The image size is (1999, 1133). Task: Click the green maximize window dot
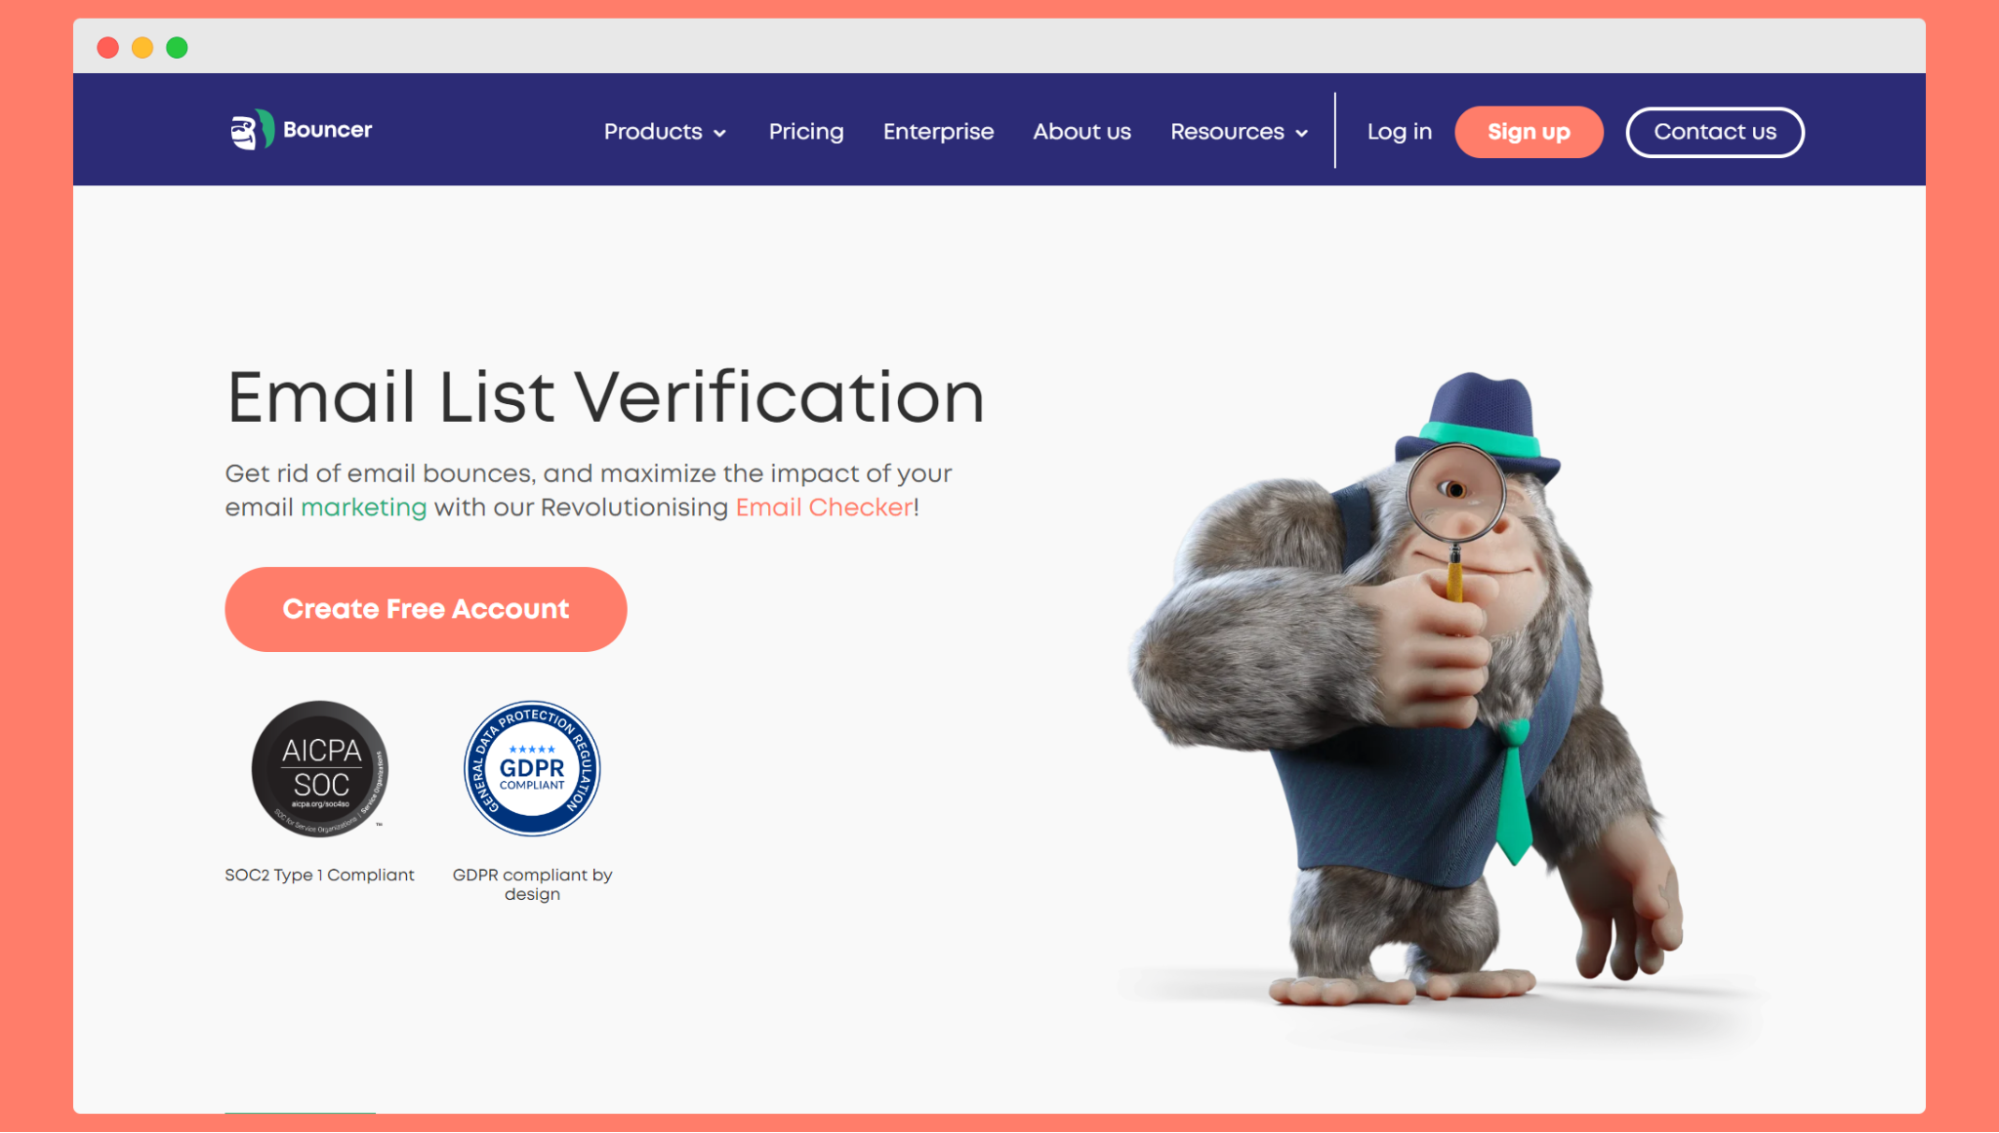pos(177,47)
